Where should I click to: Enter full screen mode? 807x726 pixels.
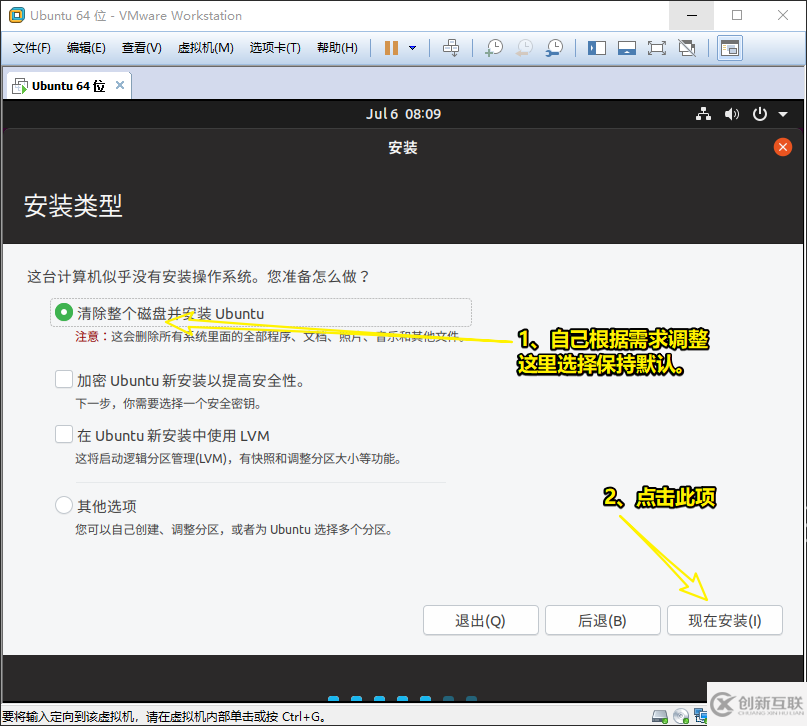pyautogui.click(x=656, y=48)
